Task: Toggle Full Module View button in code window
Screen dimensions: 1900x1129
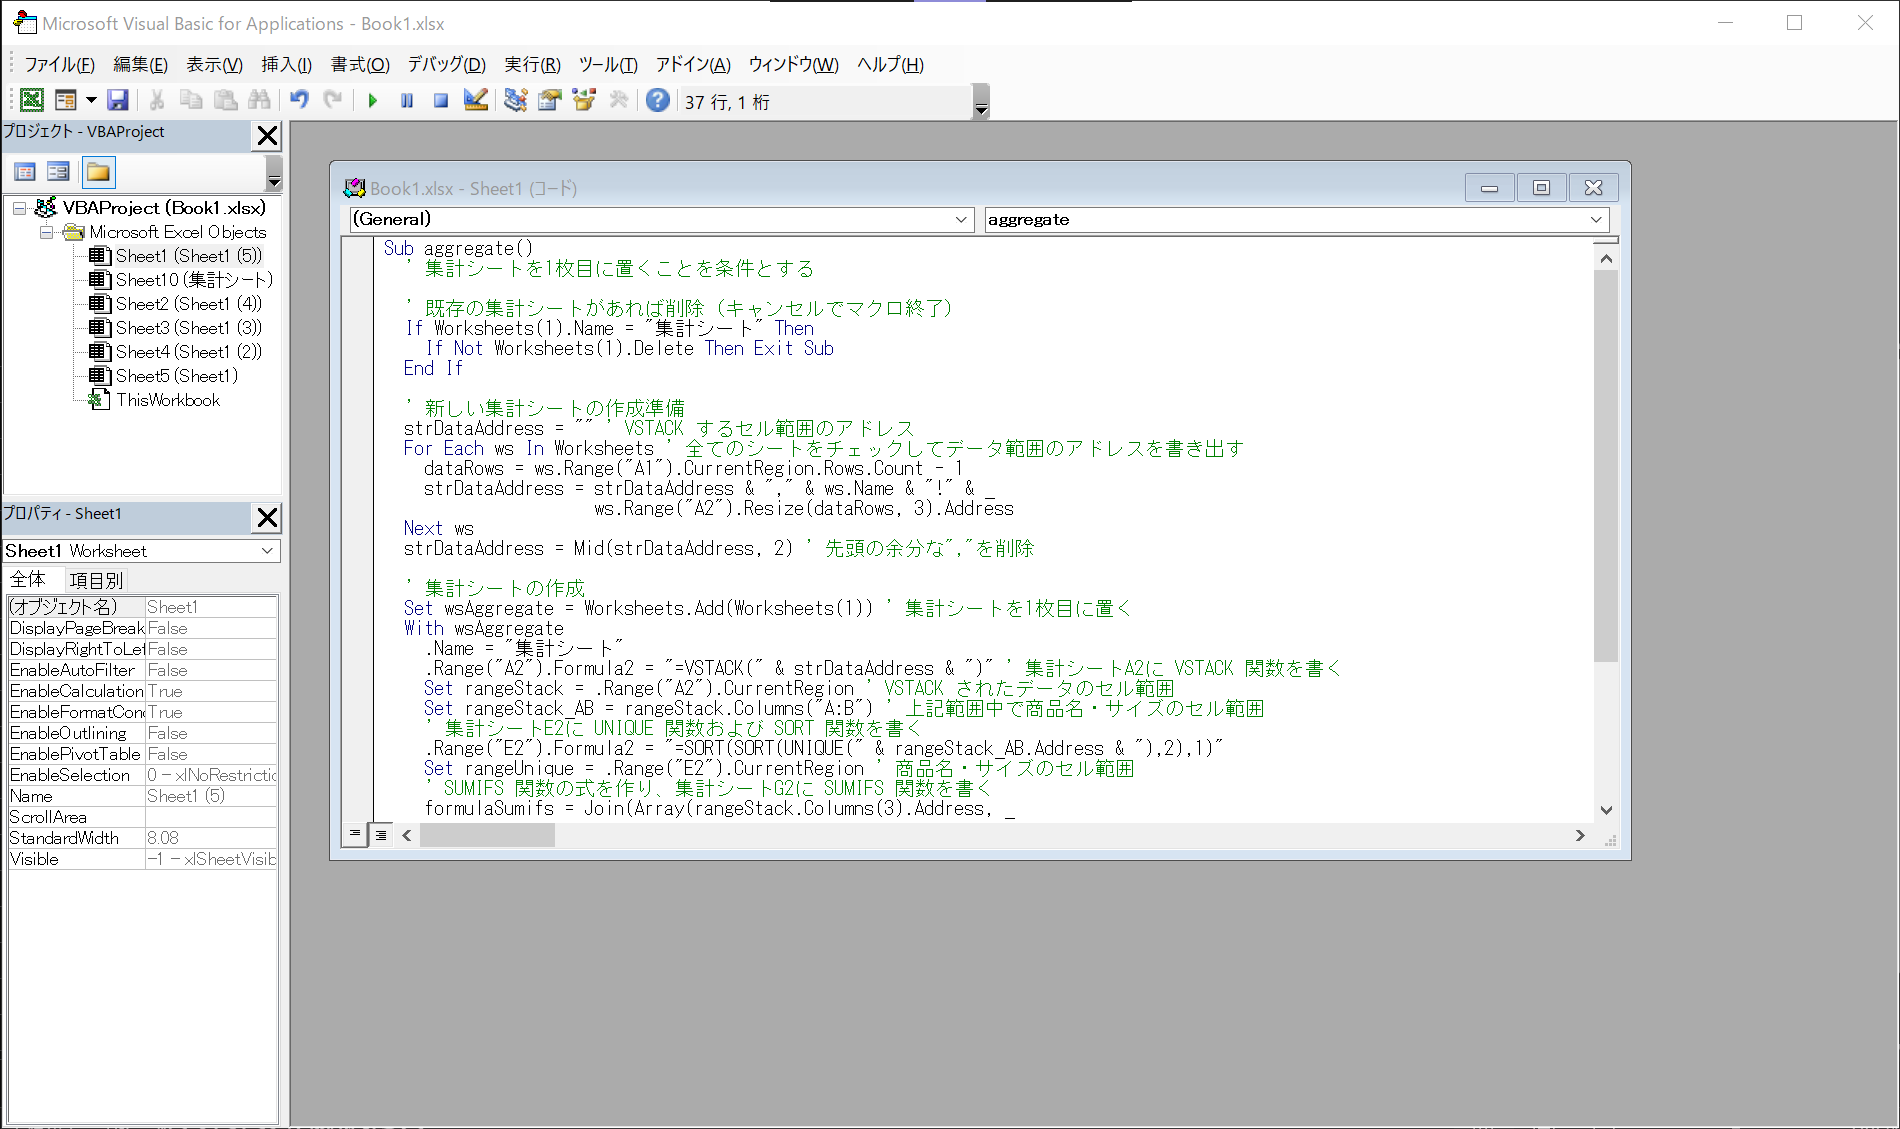Action: click(x=381, y=834)
